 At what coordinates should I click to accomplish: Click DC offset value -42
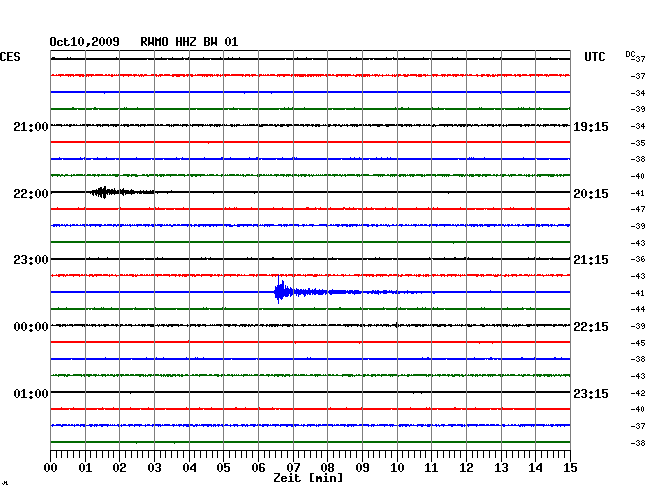(638, 393)
